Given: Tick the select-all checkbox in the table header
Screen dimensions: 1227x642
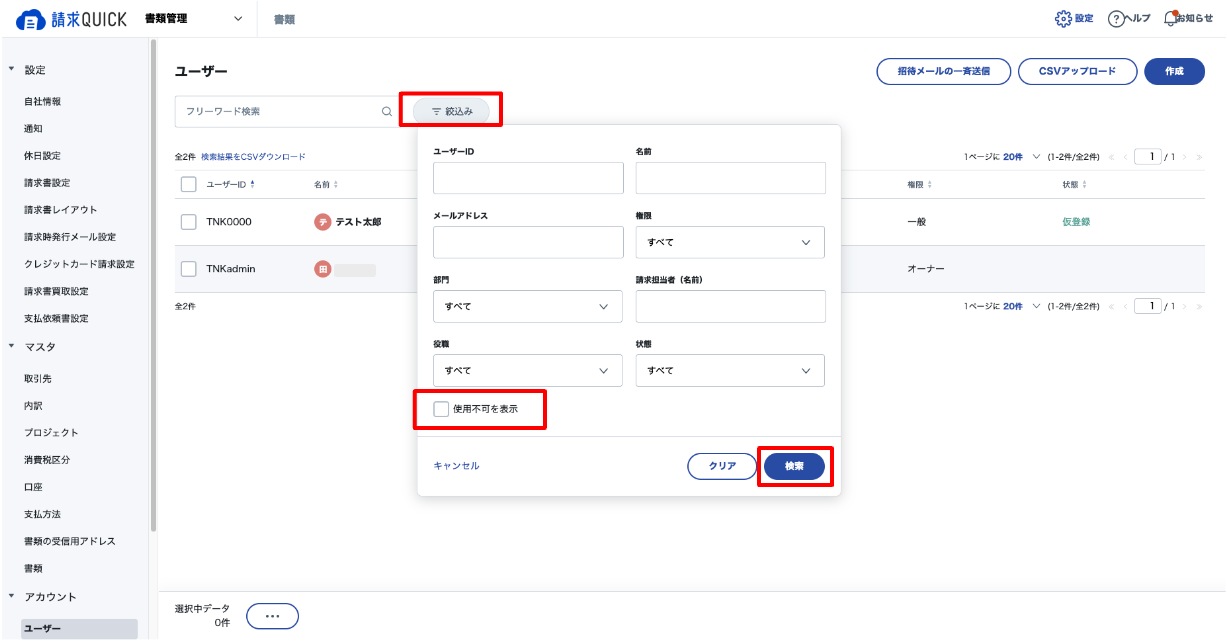Looking at the screenshot, I should tap(189, 184).
